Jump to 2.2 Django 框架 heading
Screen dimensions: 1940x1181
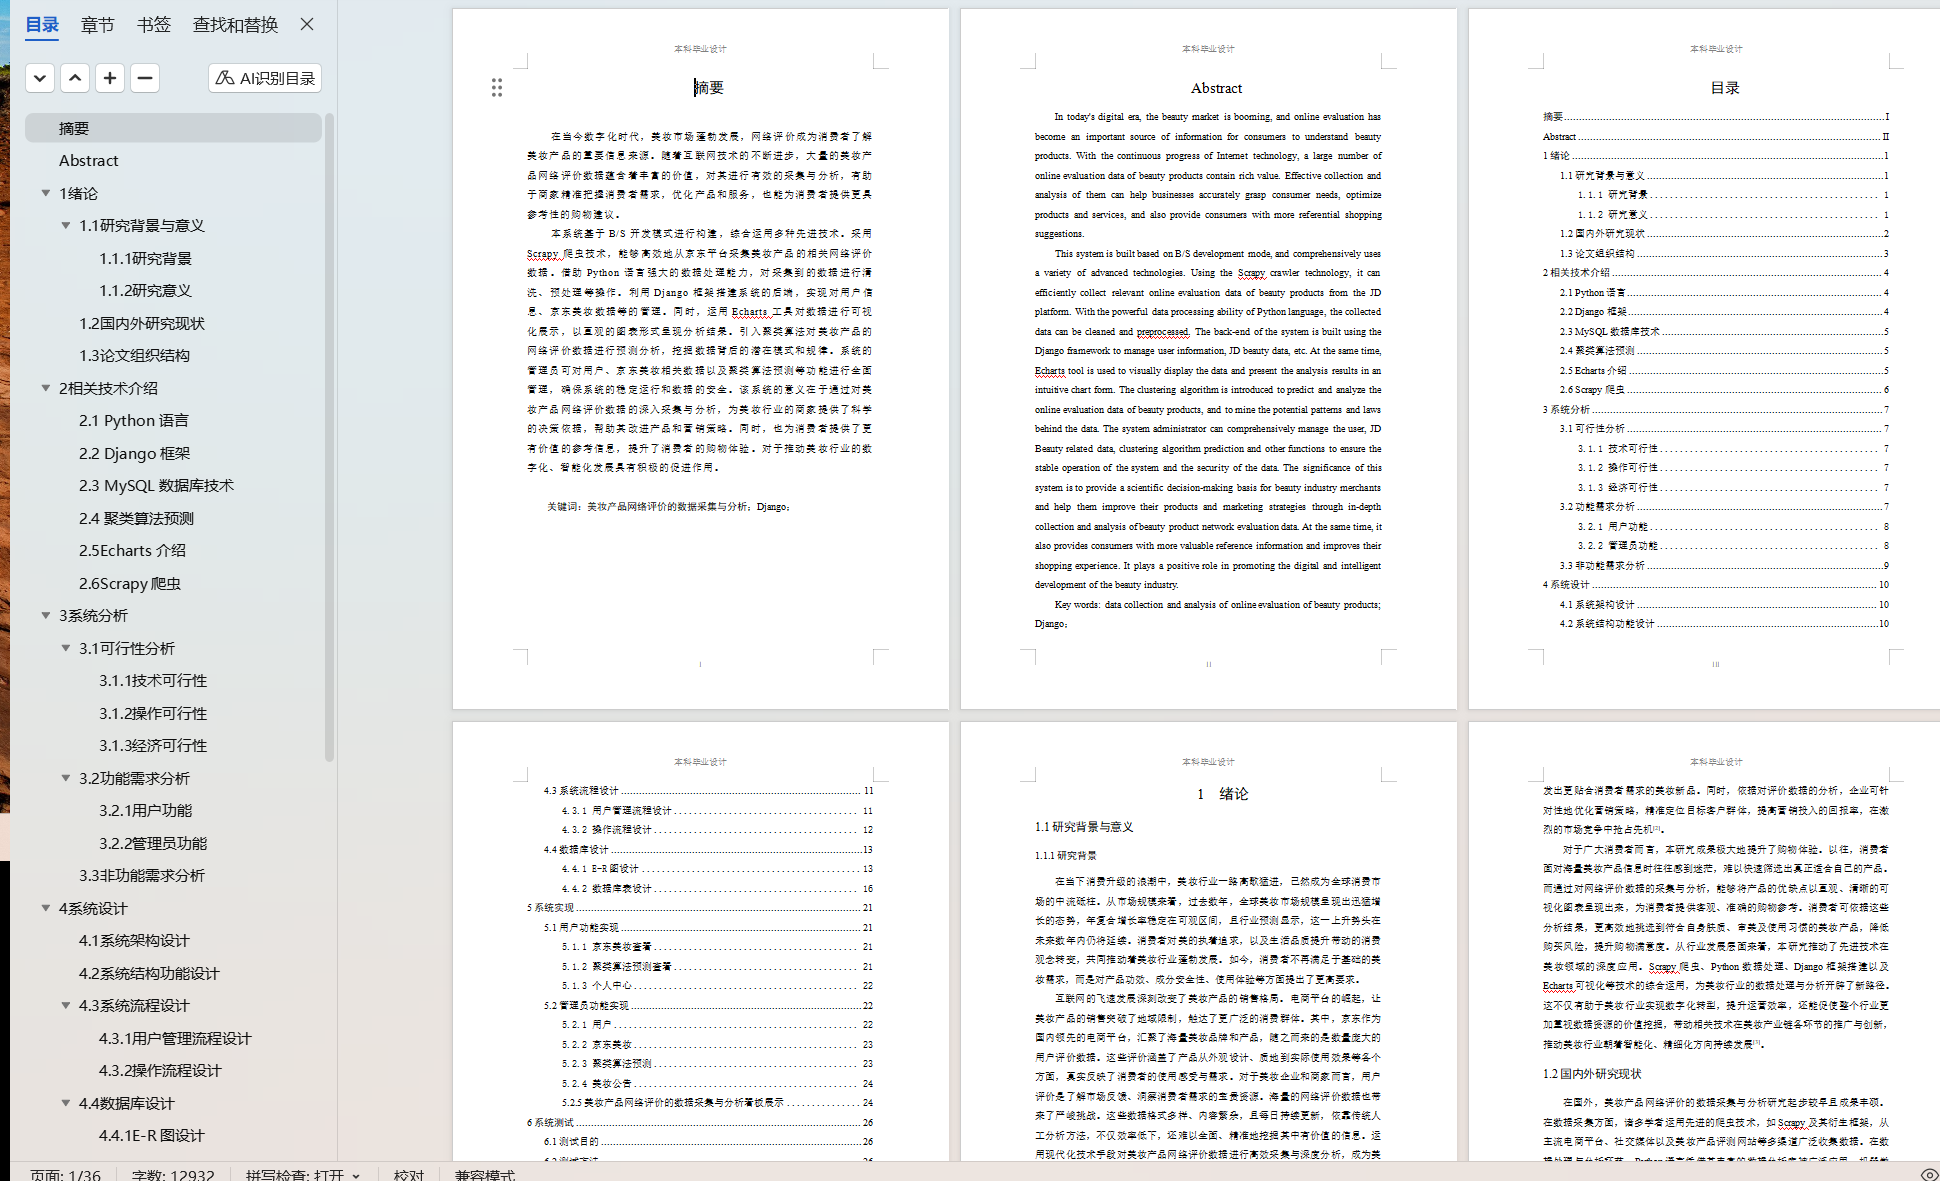click(134, 453)
